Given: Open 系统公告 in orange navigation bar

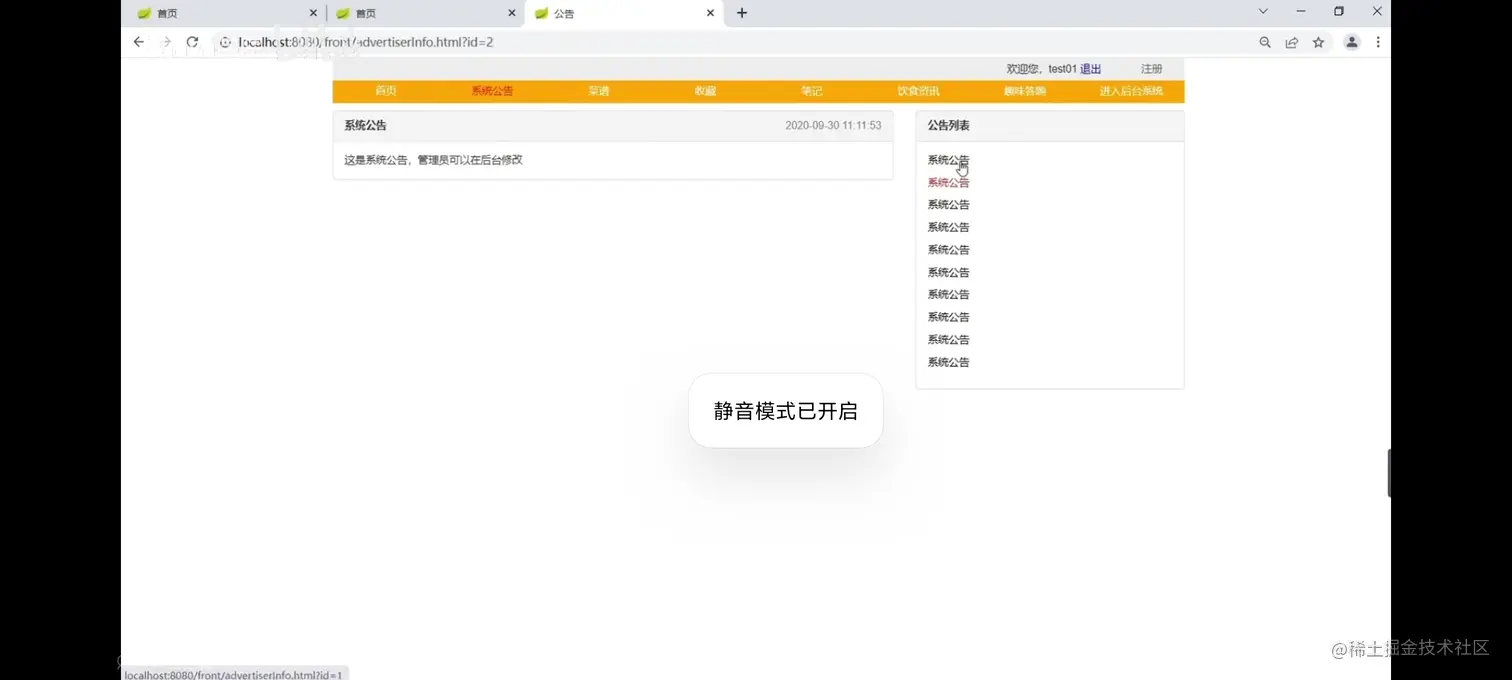Looking at the screenshot, I should coord(492,91).
